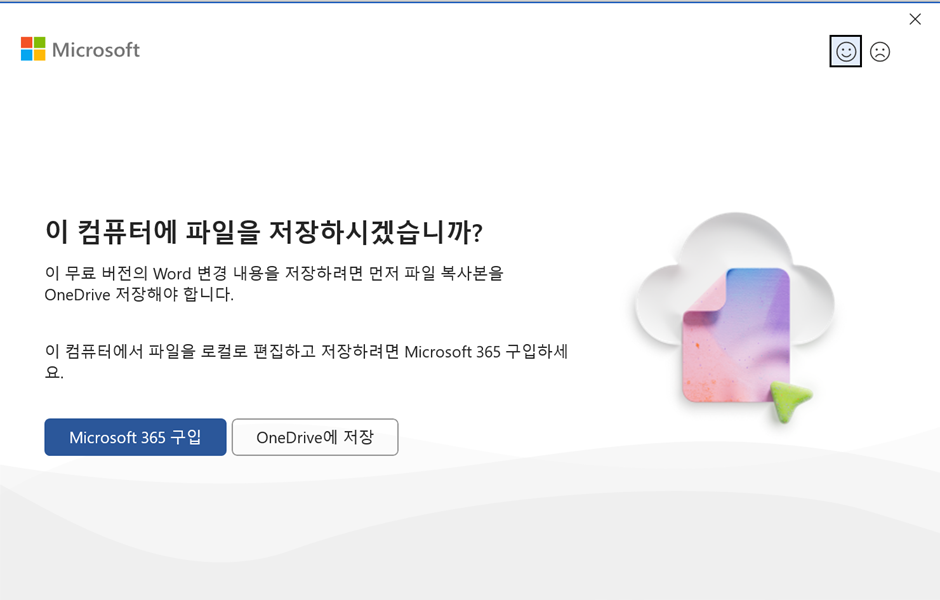
Task: Click the OneDrive에 저장 button
Action: [x=315, y=437]
